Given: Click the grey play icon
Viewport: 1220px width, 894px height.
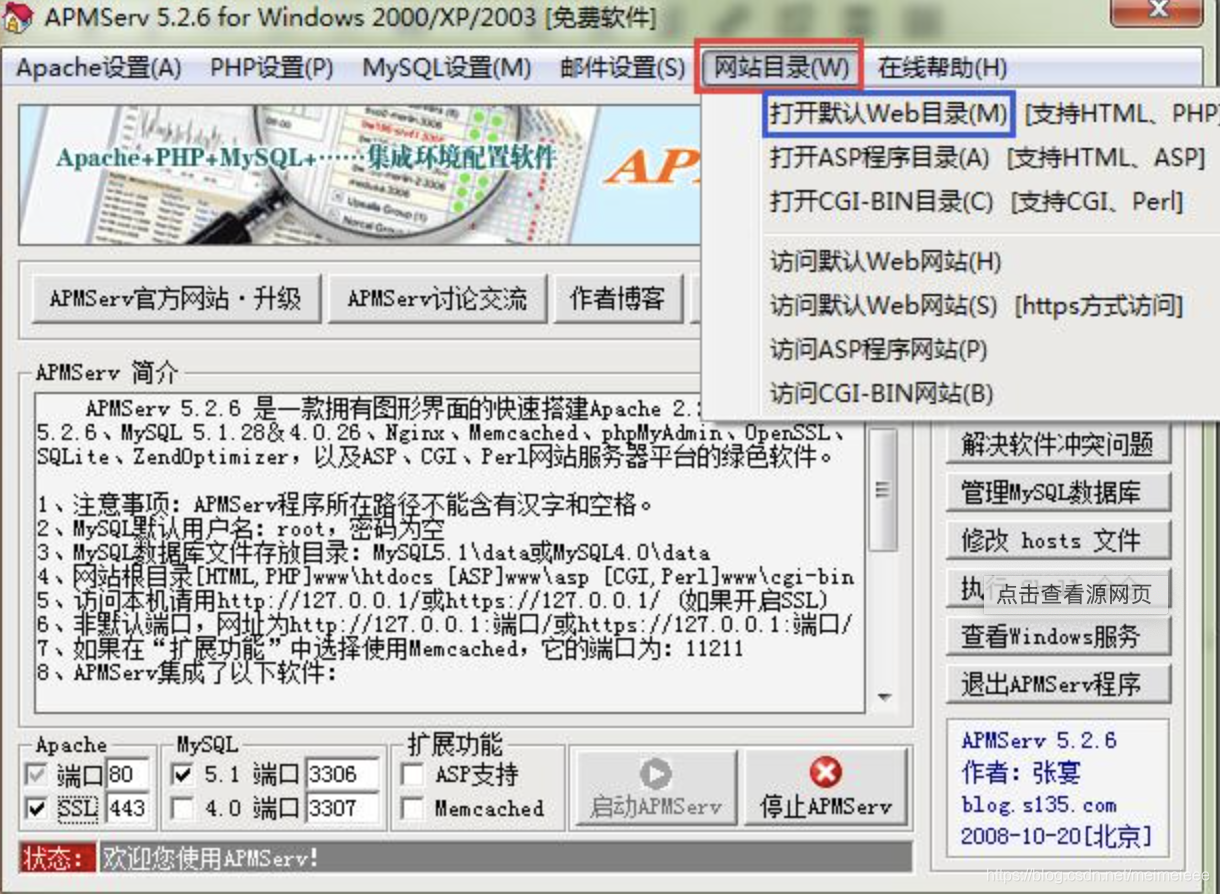Looking at the screenshot, I should (x=655, y=773).
